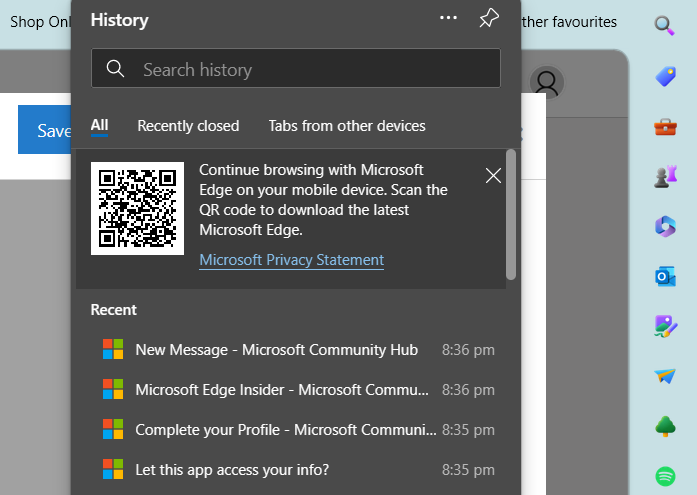697x495 pixels.
Task: Select the All history tab
Action: coord(100,126)
